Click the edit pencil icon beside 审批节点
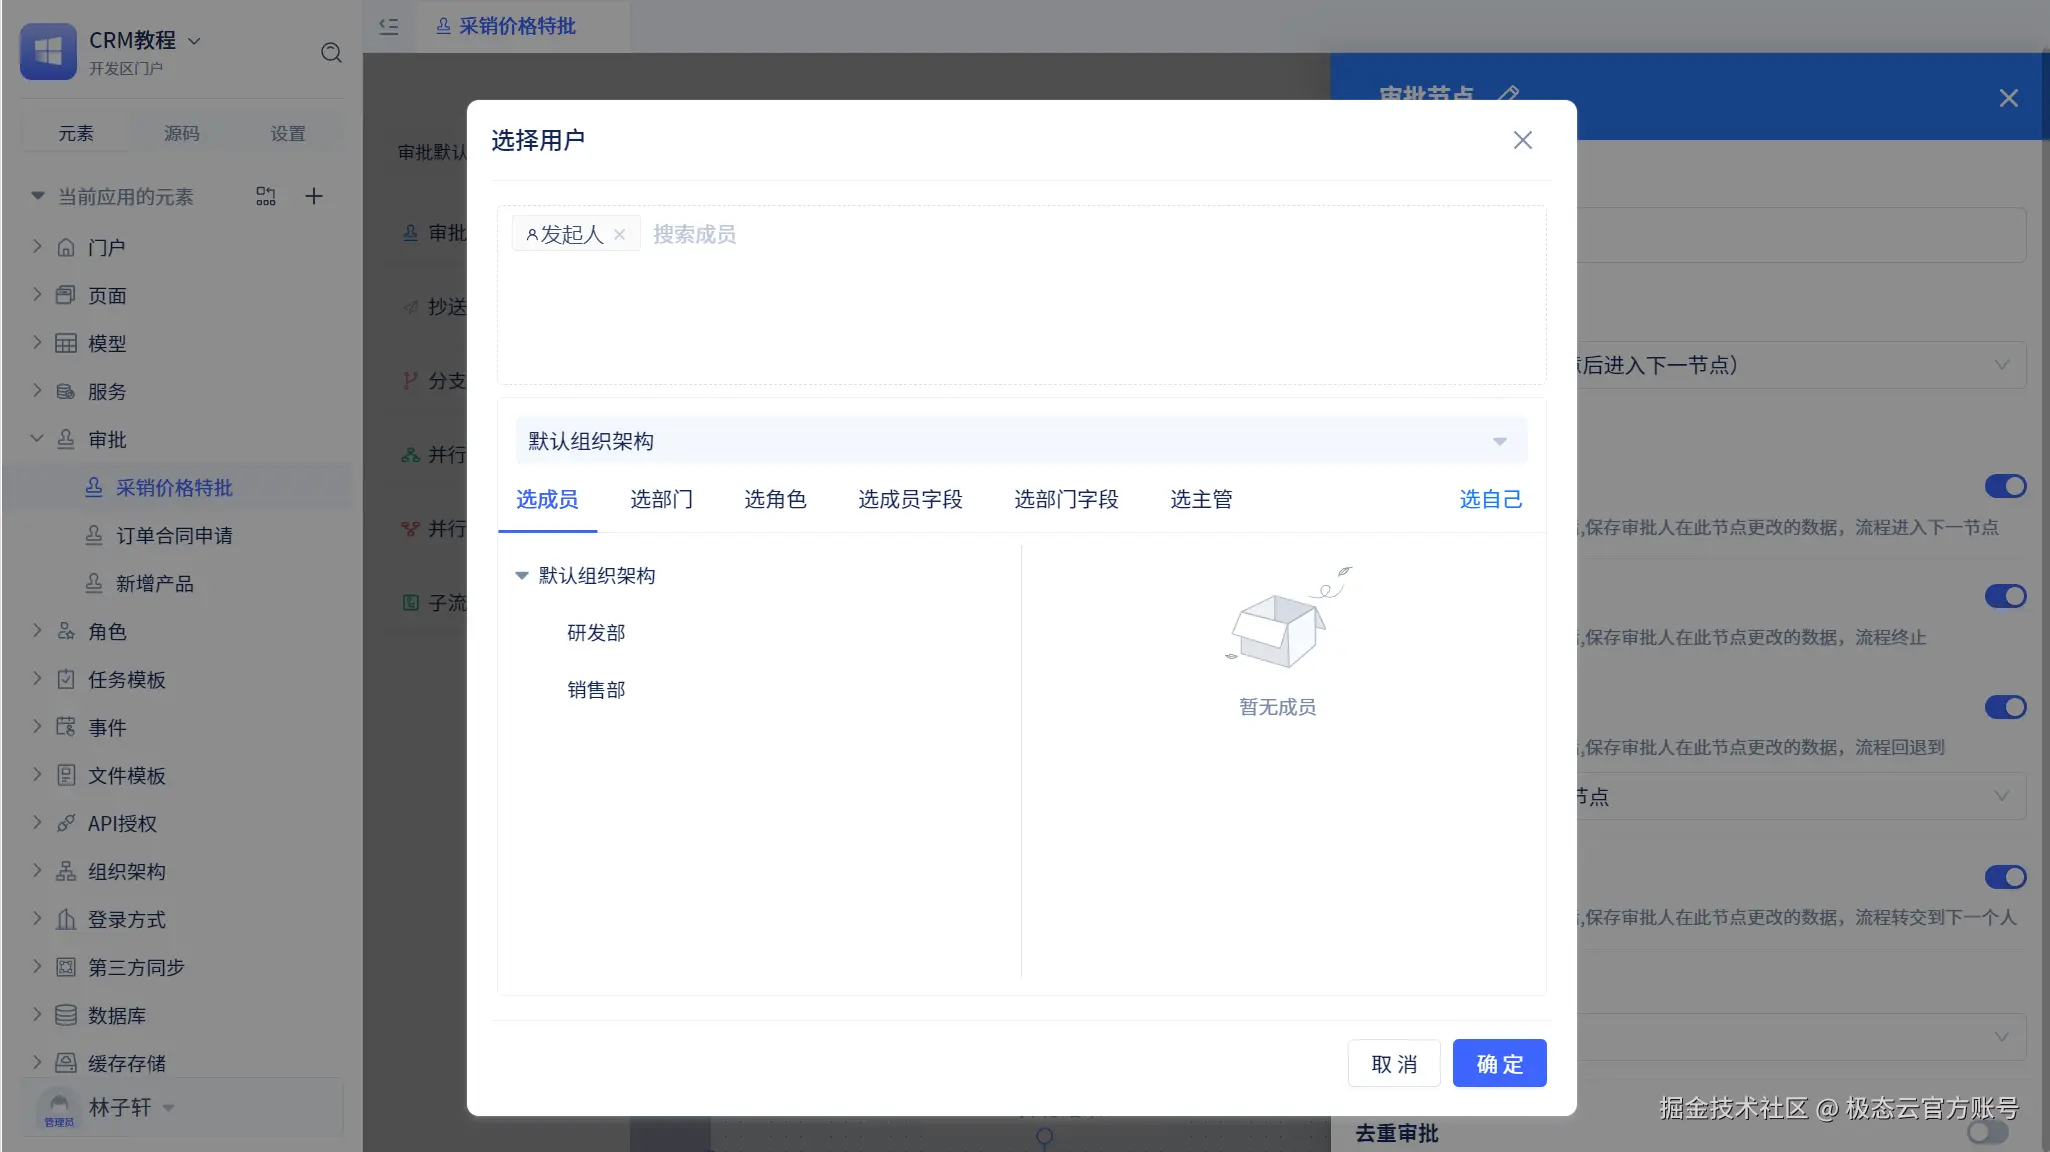The image size is (2050, 1152). (1508, 95)
